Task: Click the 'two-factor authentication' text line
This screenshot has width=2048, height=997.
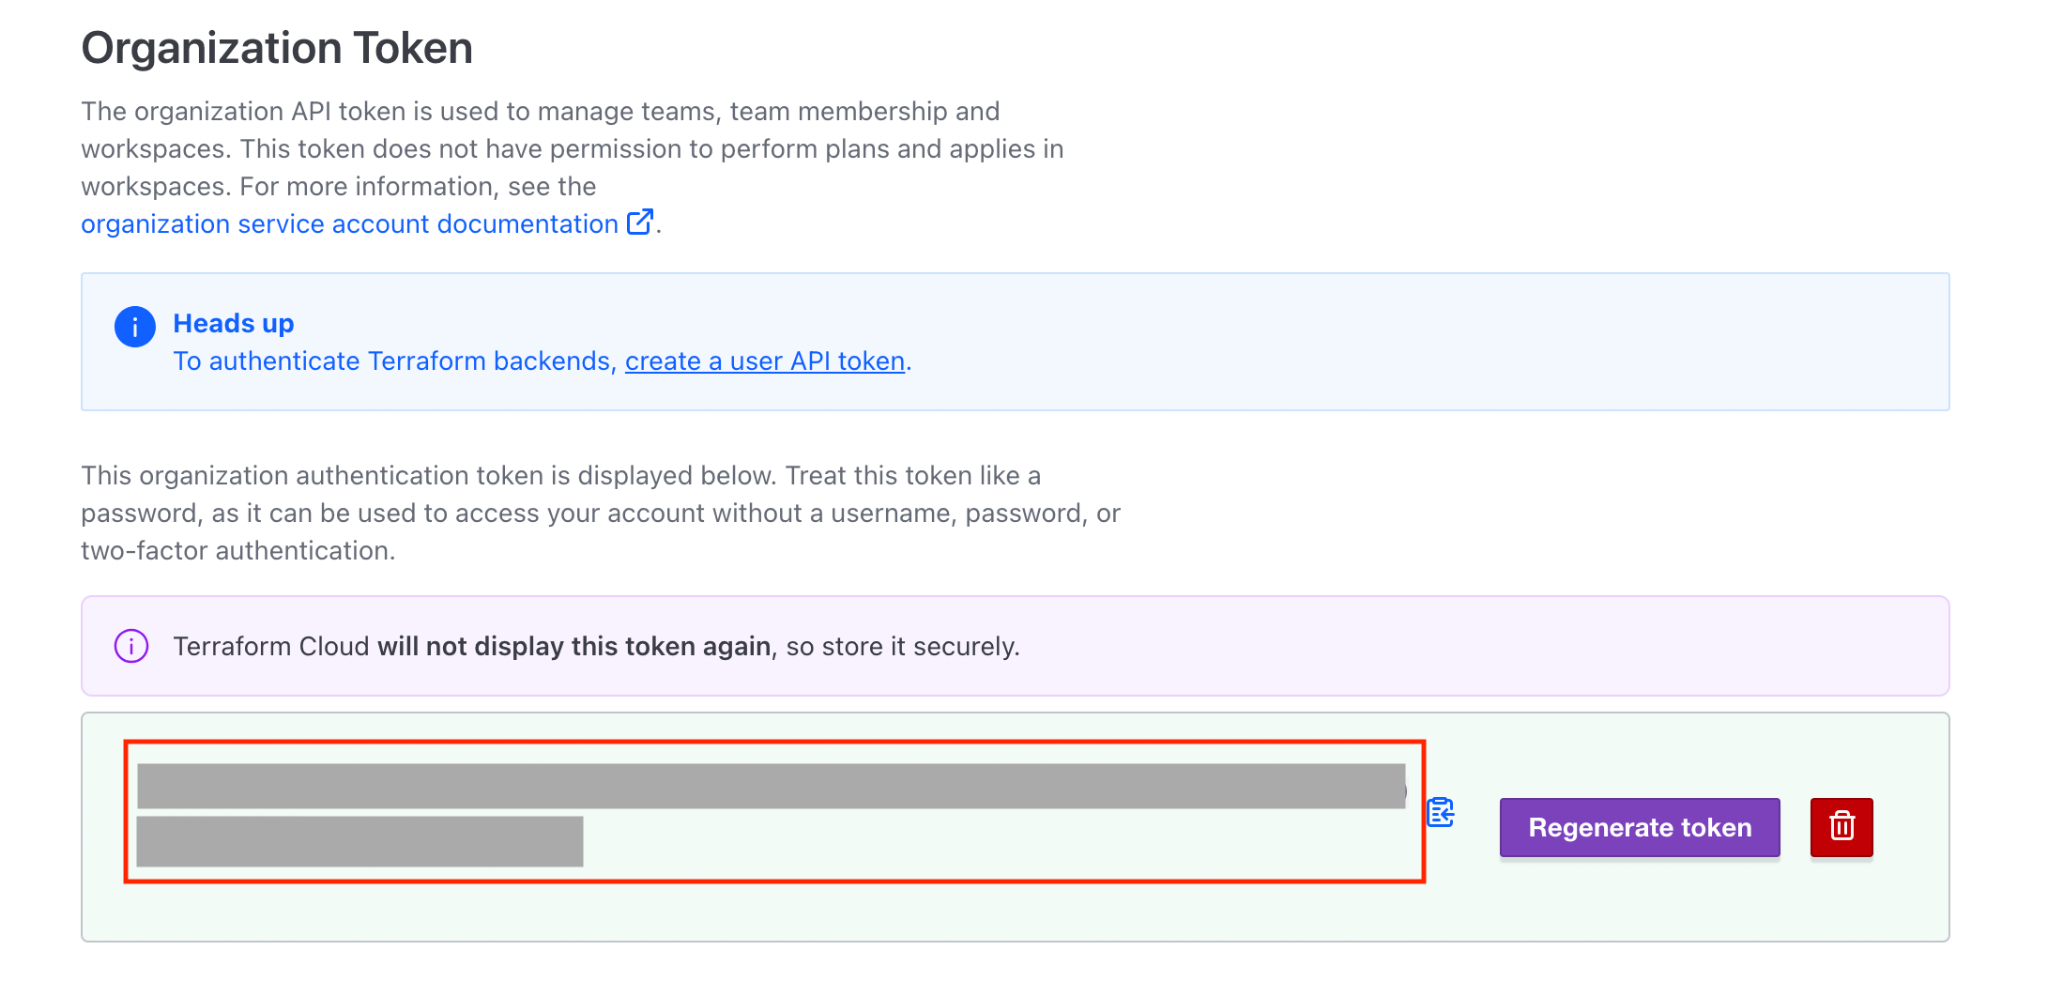Action: pos(238,551)
